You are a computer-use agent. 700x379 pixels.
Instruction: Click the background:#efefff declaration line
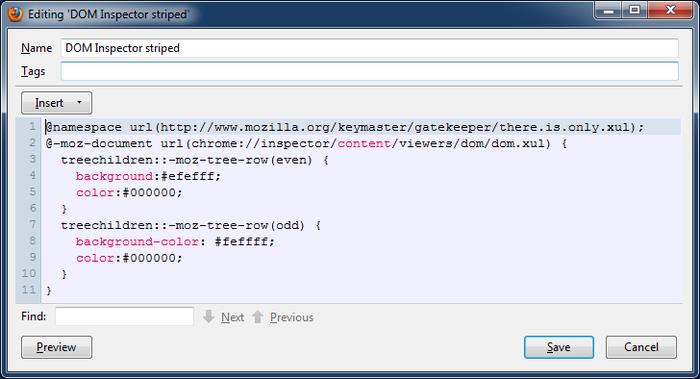click(148, 176)
